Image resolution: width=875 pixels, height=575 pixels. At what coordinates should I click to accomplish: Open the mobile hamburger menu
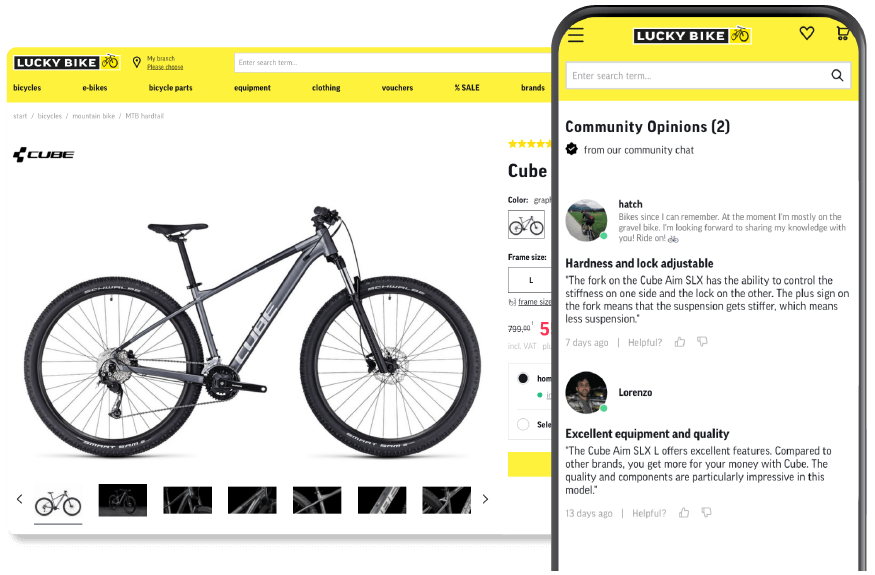coord(576,35)
